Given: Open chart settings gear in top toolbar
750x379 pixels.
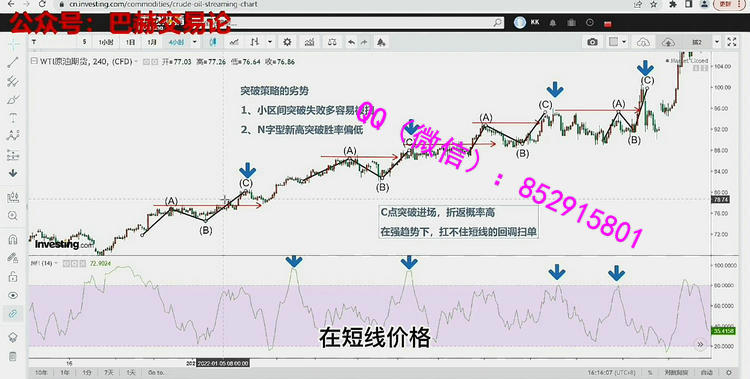Looking at the screenshot, I should [x=287, y=42].
